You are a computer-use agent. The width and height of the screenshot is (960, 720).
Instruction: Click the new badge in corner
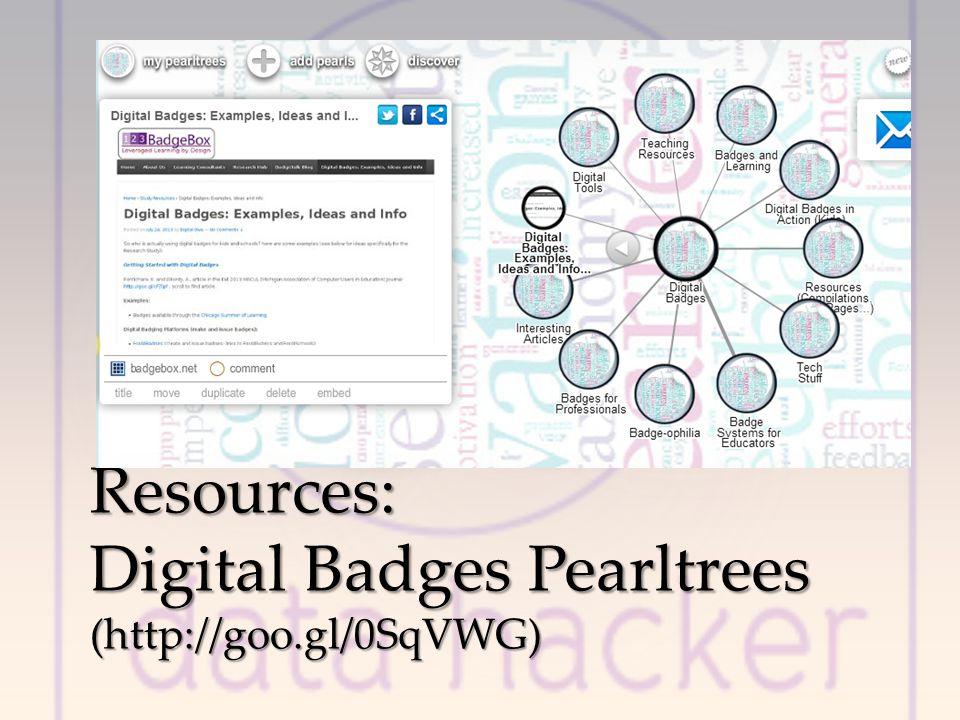tap(898, 60)
